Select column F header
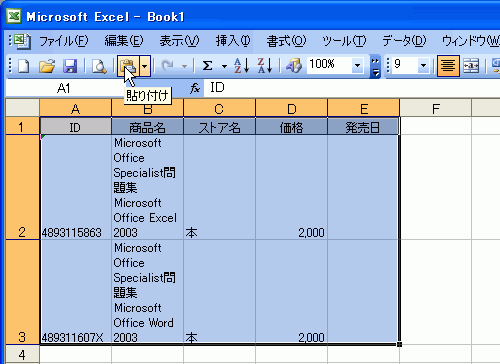500x364 pixels. [436, 109]
